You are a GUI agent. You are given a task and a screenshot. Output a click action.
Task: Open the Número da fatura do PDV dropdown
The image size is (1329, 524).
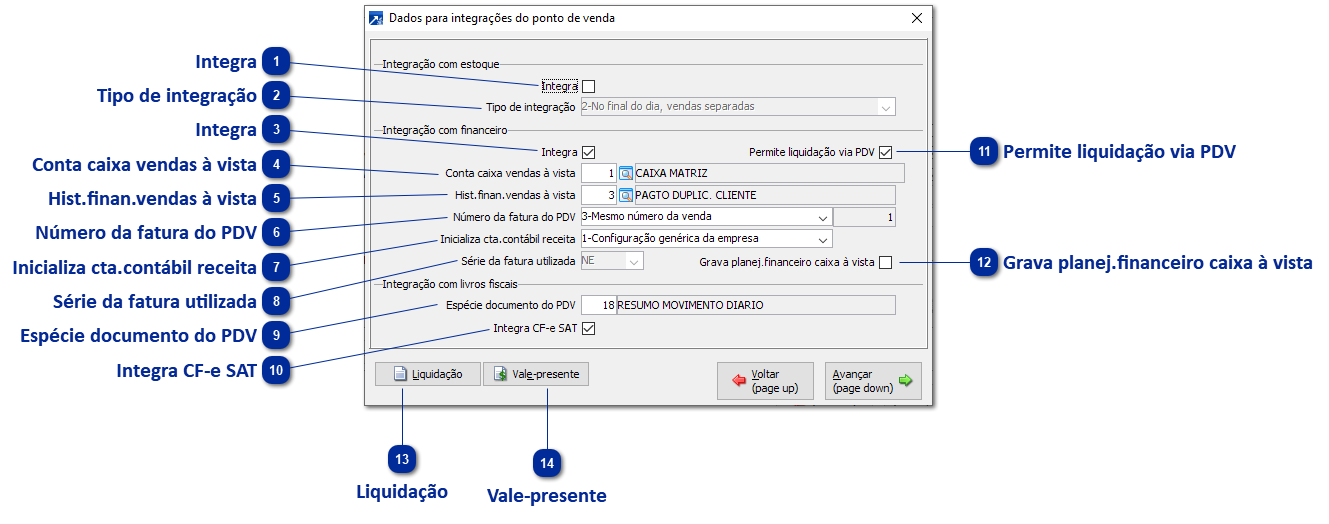coord(822,217)
